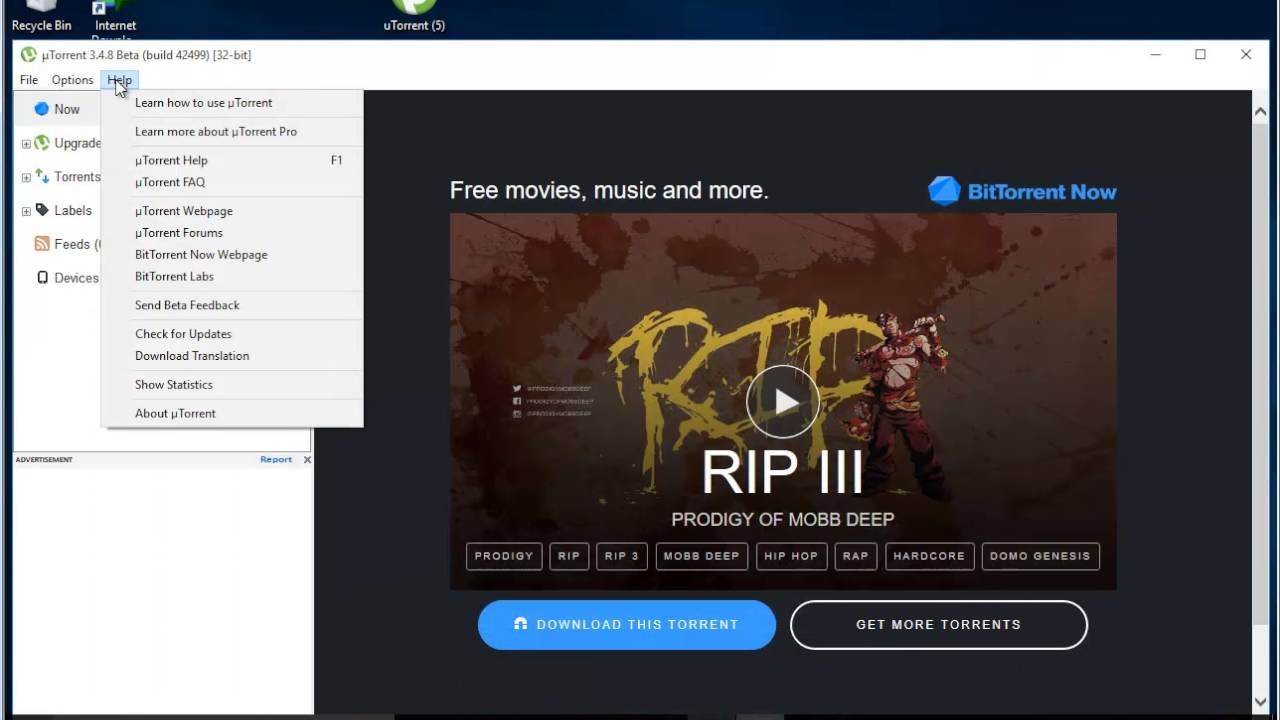Open the Recycle Bin desktop icon
Viewport: 1280px width, 720px height.
(42, 16)
